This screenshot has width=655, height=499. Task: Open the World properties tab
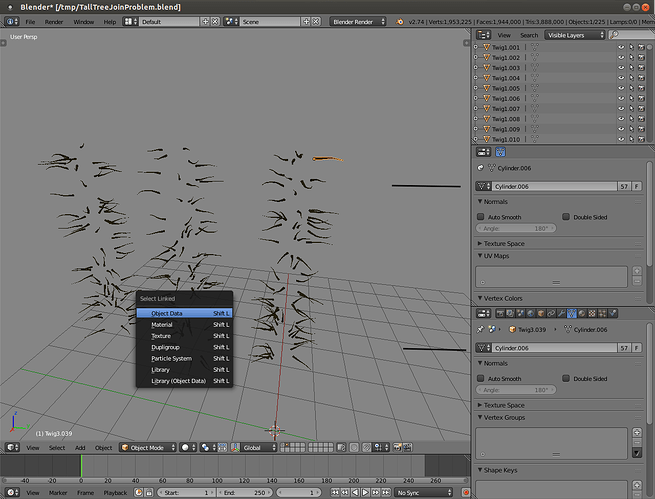click(x=531, y=313)
